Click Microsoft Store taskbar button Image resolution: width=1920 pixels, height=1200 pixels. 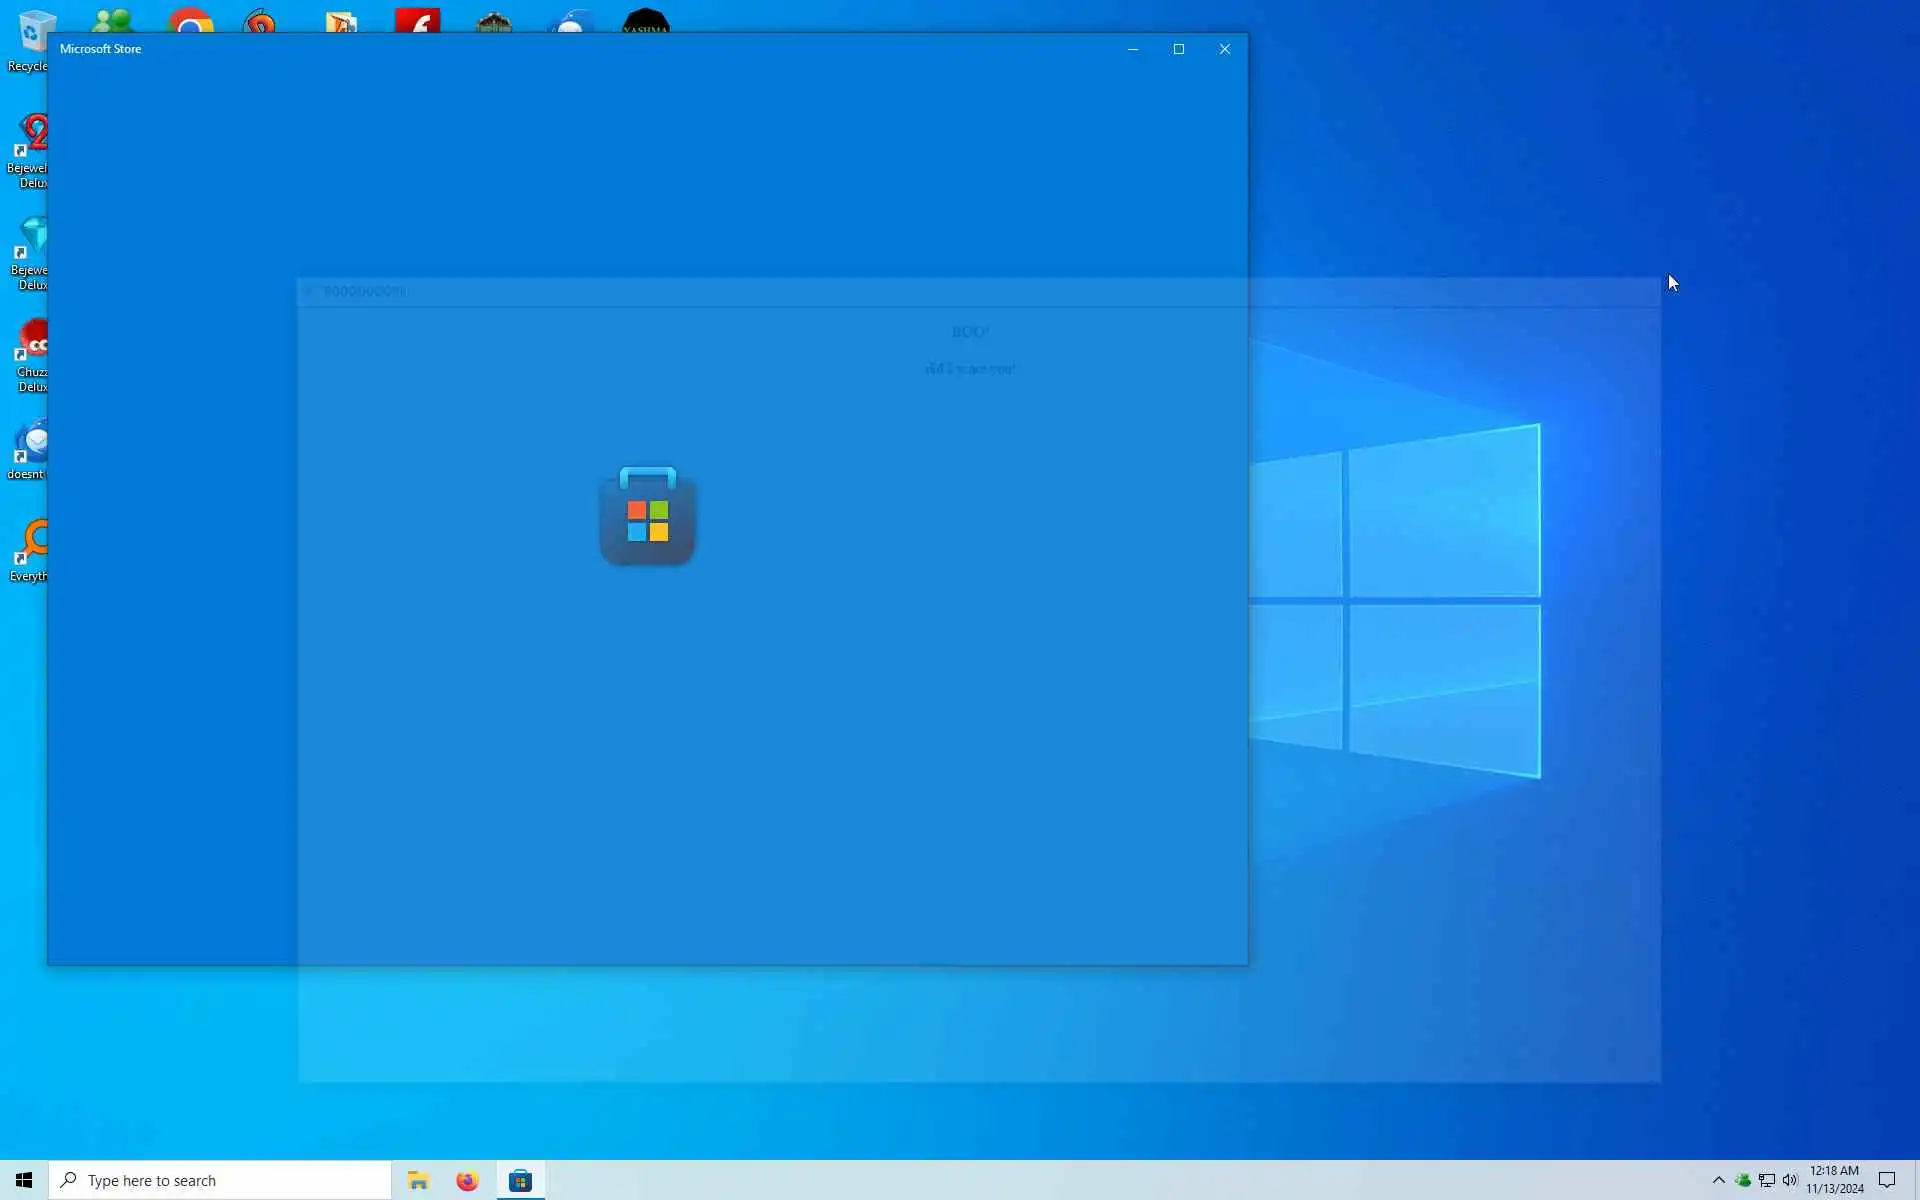(x=520, y=1181)
